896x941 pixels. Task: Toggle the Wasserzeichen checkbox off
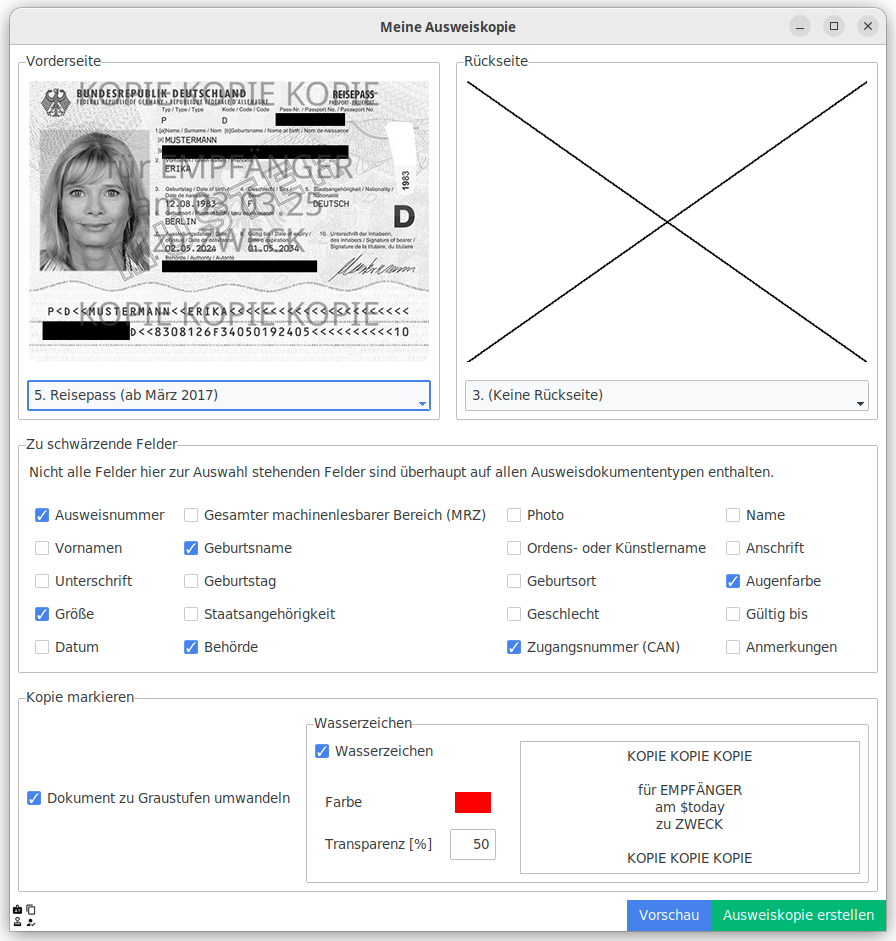[x=322, y=751]
